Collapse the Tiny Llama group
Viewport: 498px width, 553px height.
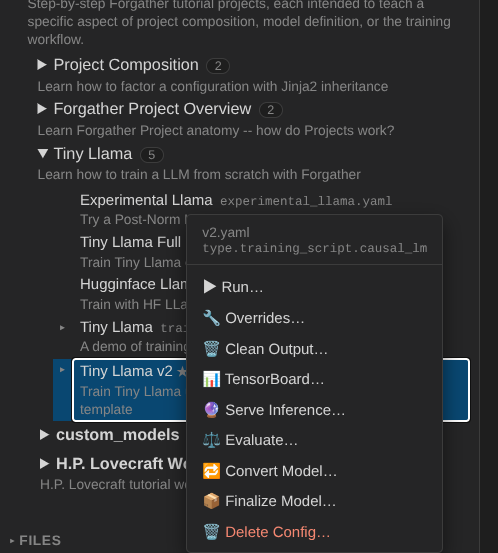pos(43,153)
